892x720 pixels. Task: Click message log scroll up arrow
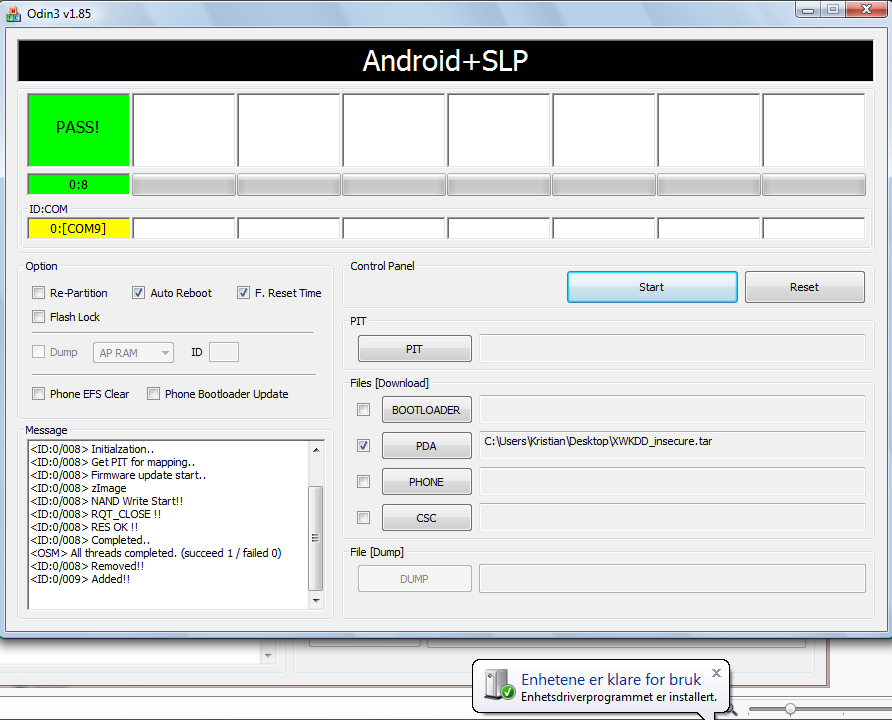[316, 450]
